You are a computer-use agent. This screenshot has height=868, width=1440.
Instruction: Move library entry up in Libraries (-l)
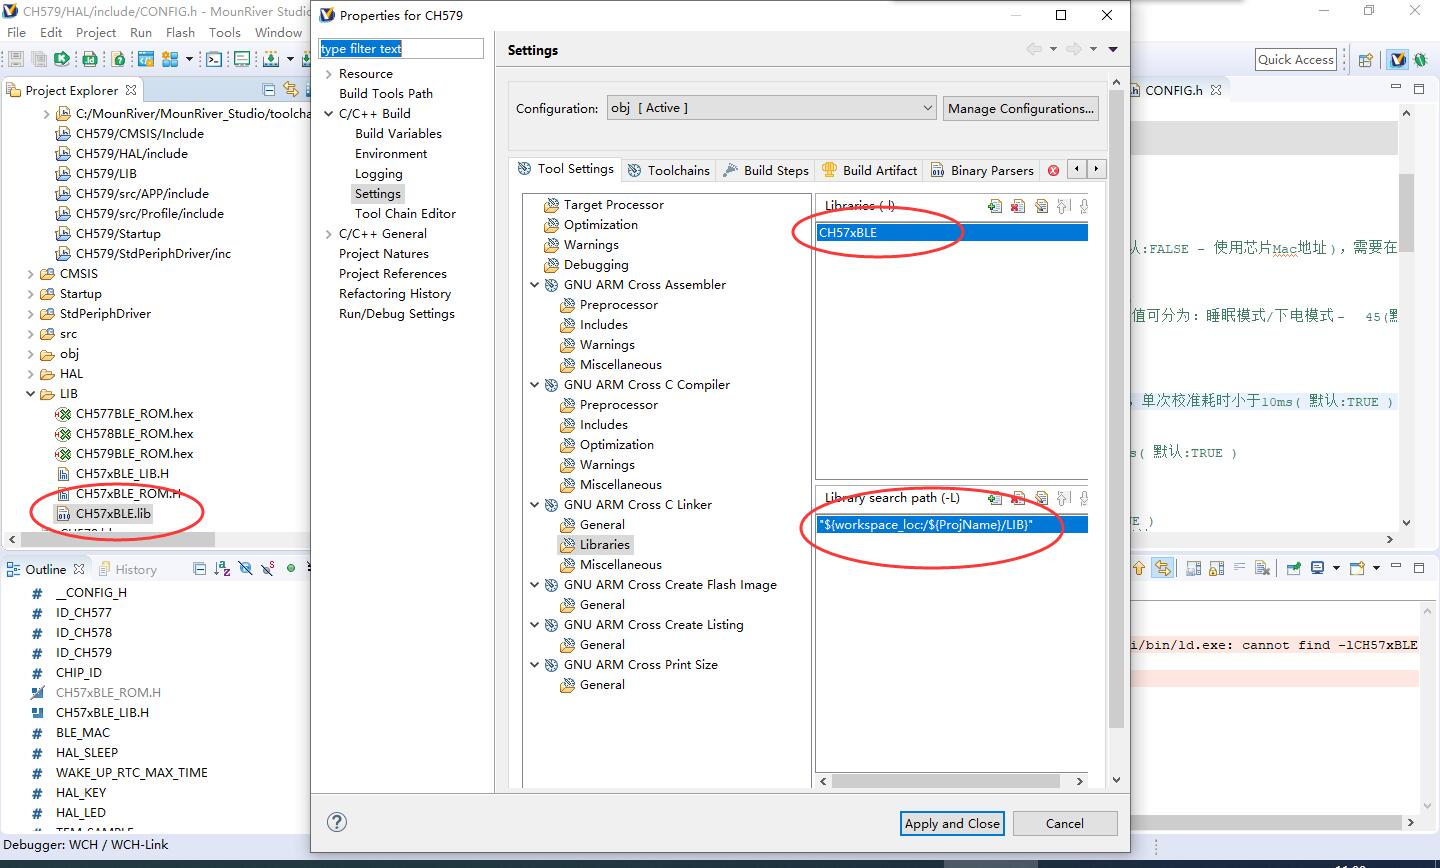(1064, 206)
